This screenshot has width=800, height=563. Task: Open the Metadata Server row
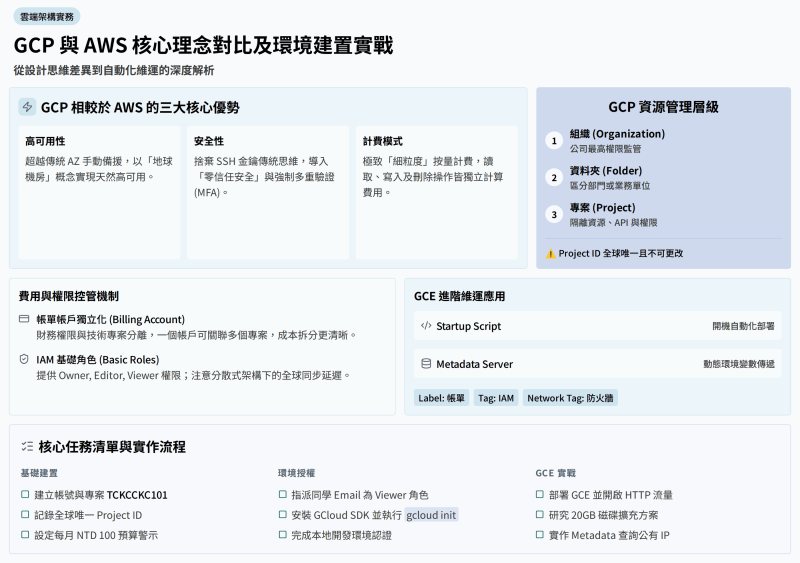pos(597,363)
